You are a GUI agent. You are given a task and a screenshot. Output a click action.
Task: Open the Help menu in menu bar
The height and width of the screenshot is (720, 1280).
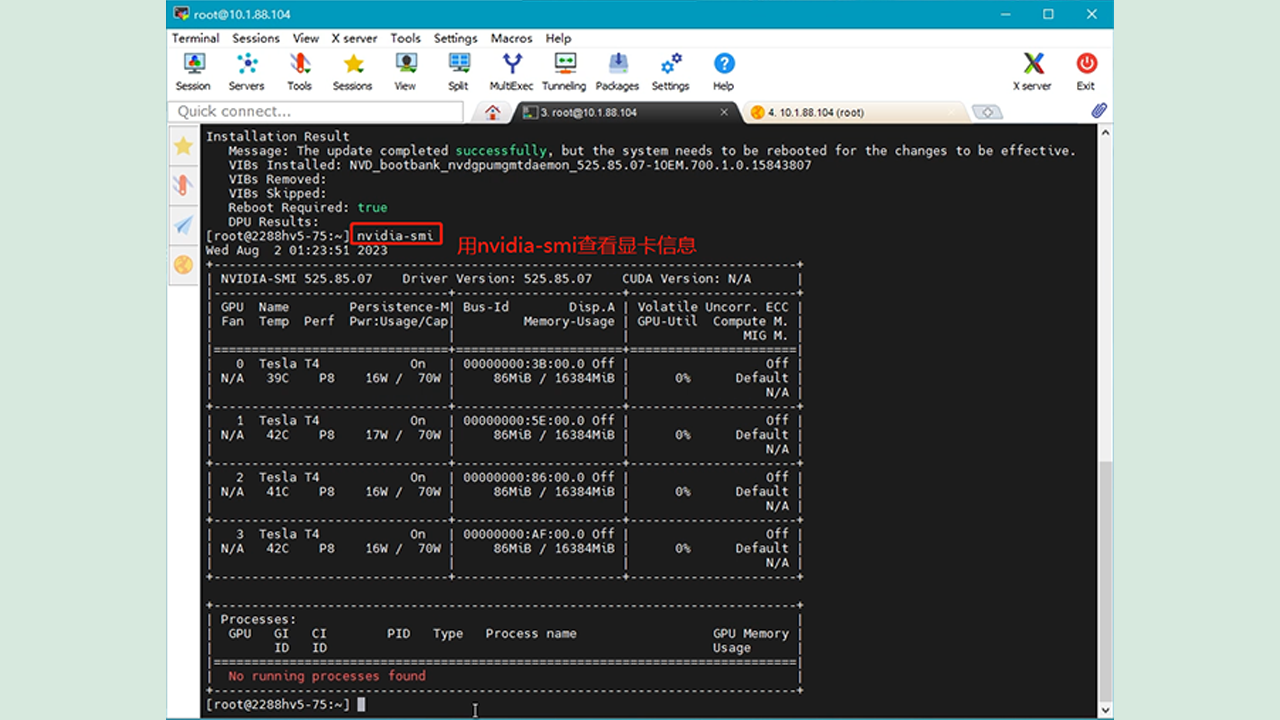pos(558,38)
